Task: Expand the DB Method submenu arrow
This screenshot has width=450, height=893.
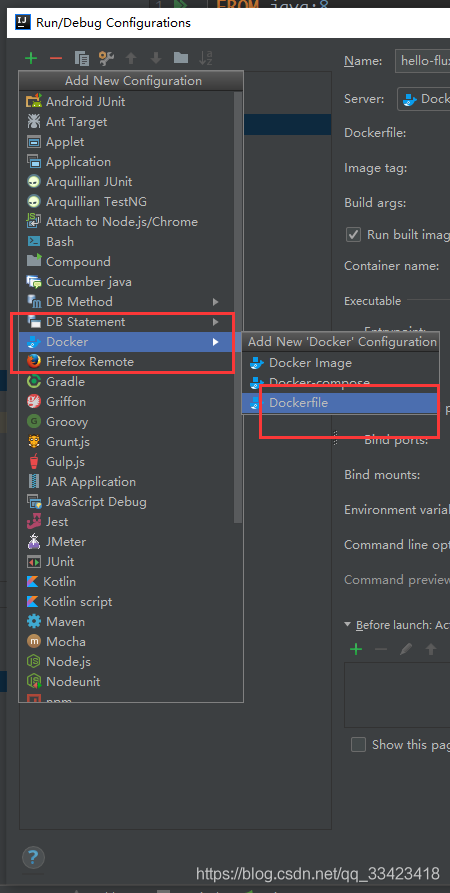Action: pos(215,301)
